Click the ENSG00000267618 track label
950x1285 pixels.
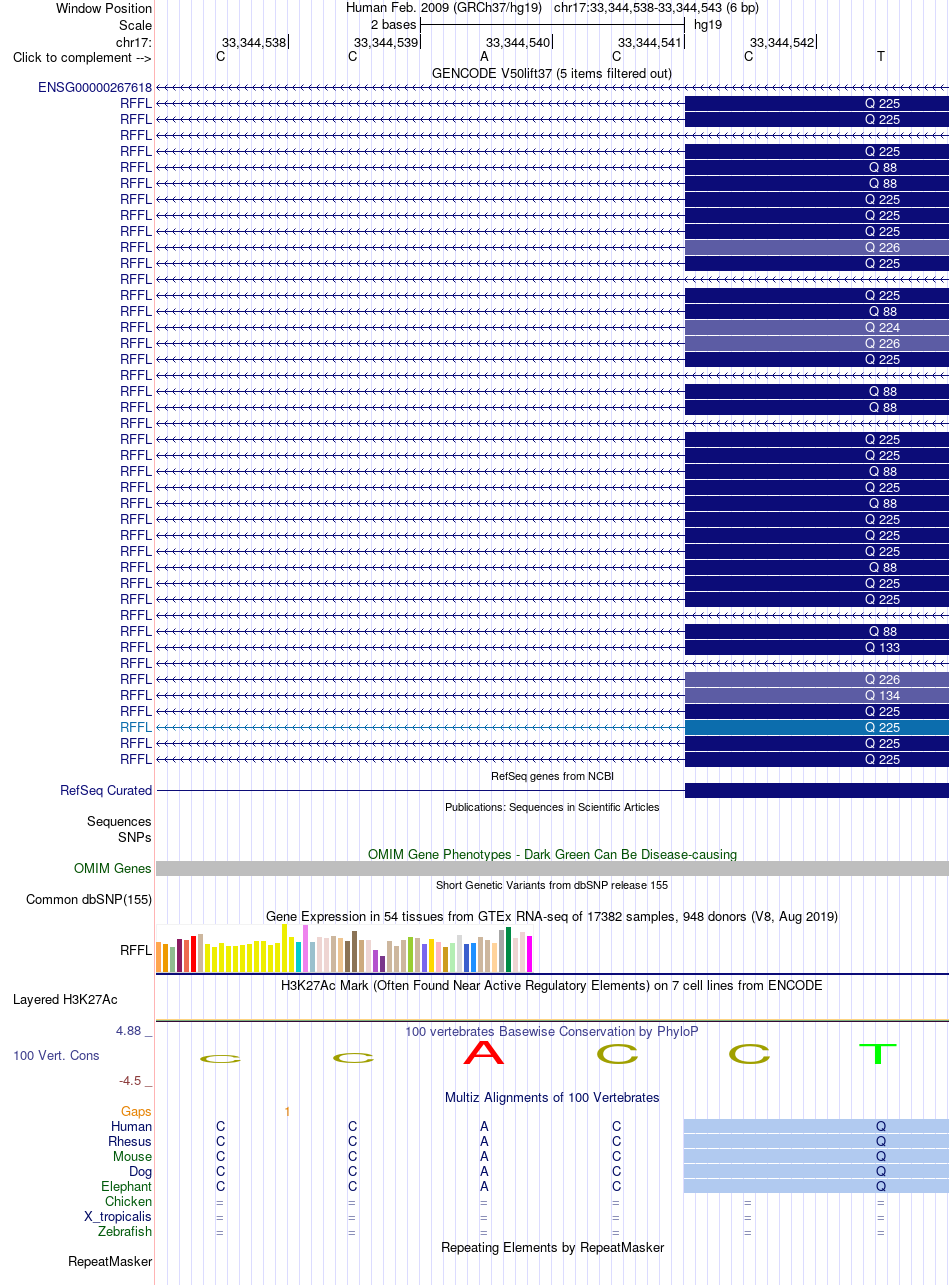95,87
